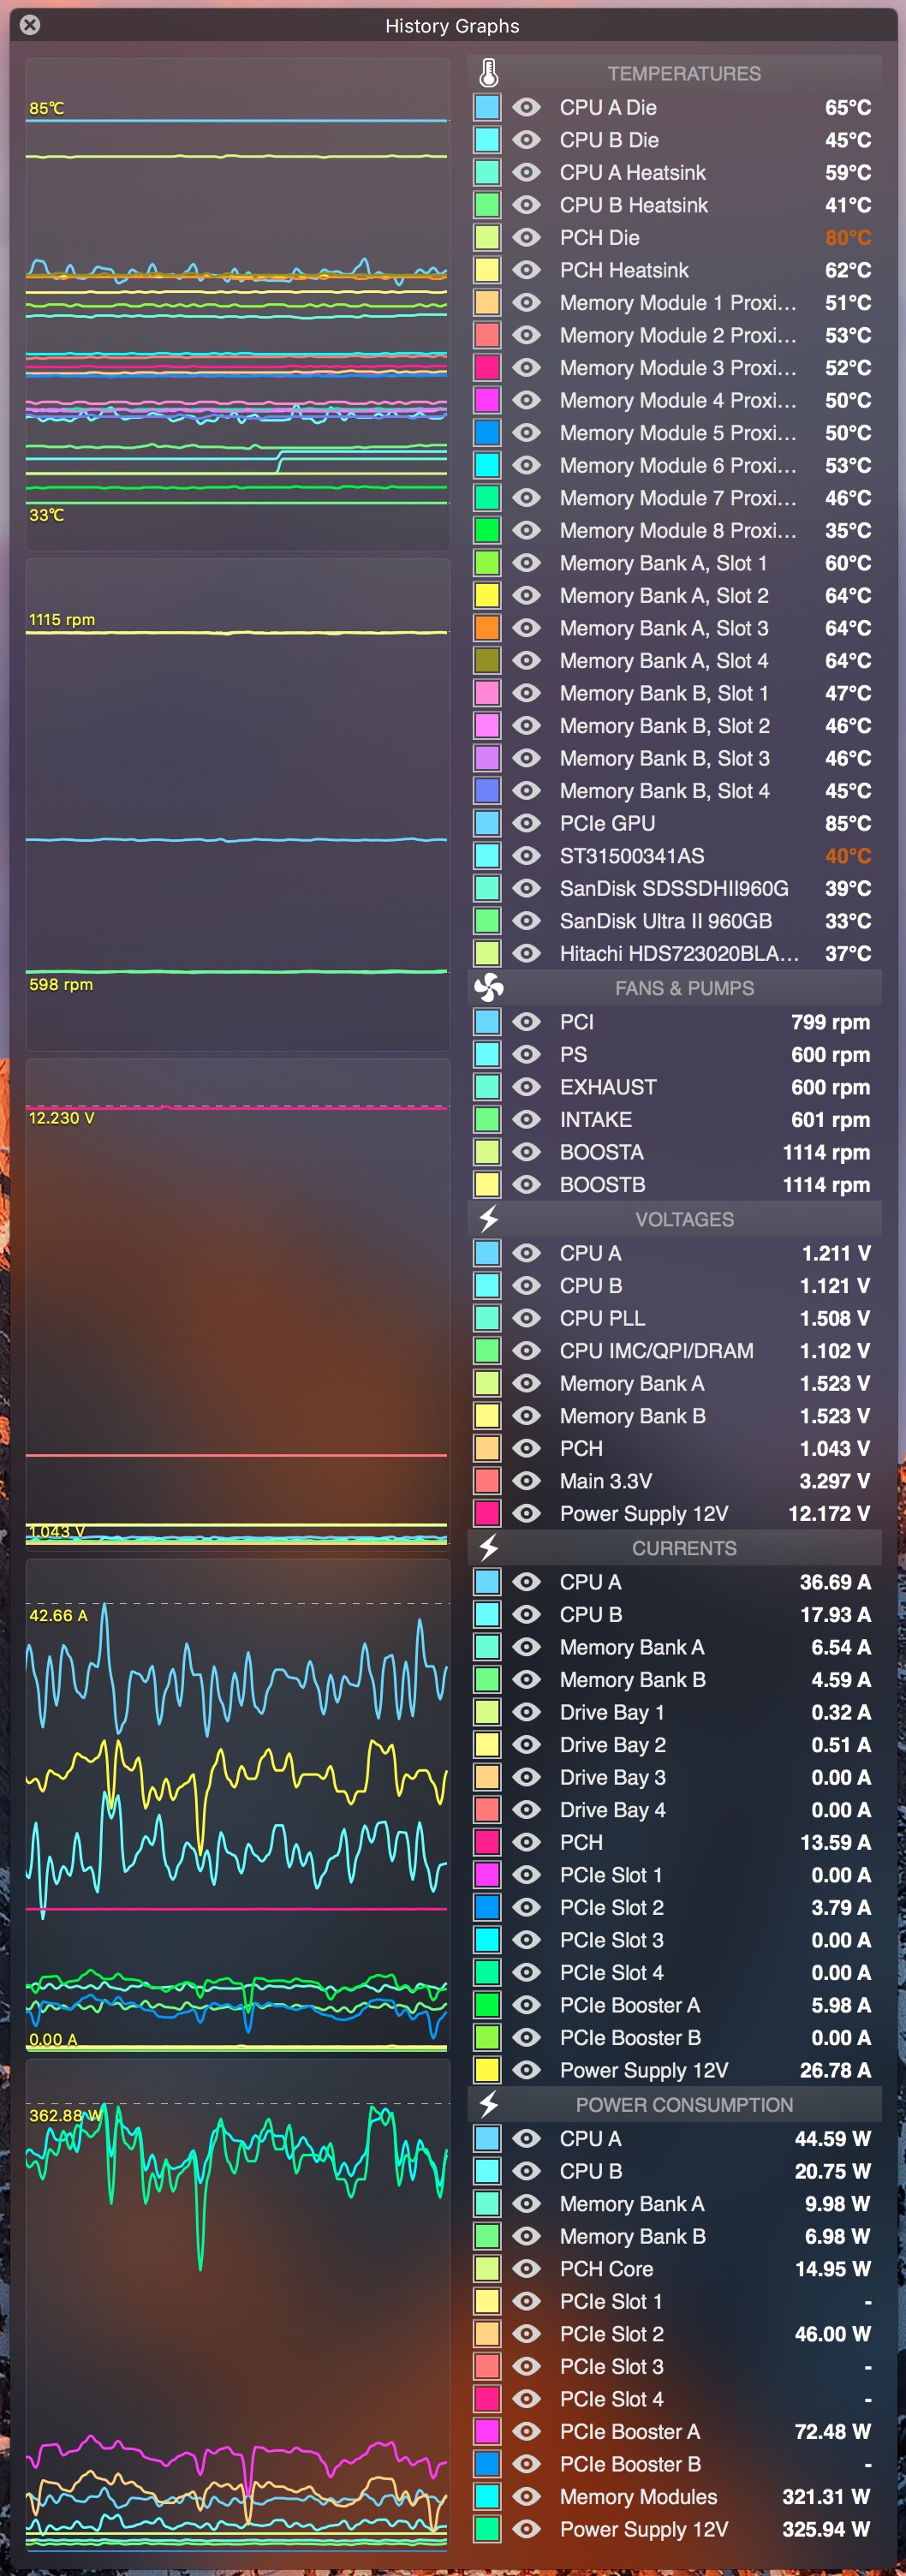The width and height of the screenshot is (906, 2576).
Task: Change color swatch of Memory Module 3 Proximity
Action: click(x=487, y=367)
